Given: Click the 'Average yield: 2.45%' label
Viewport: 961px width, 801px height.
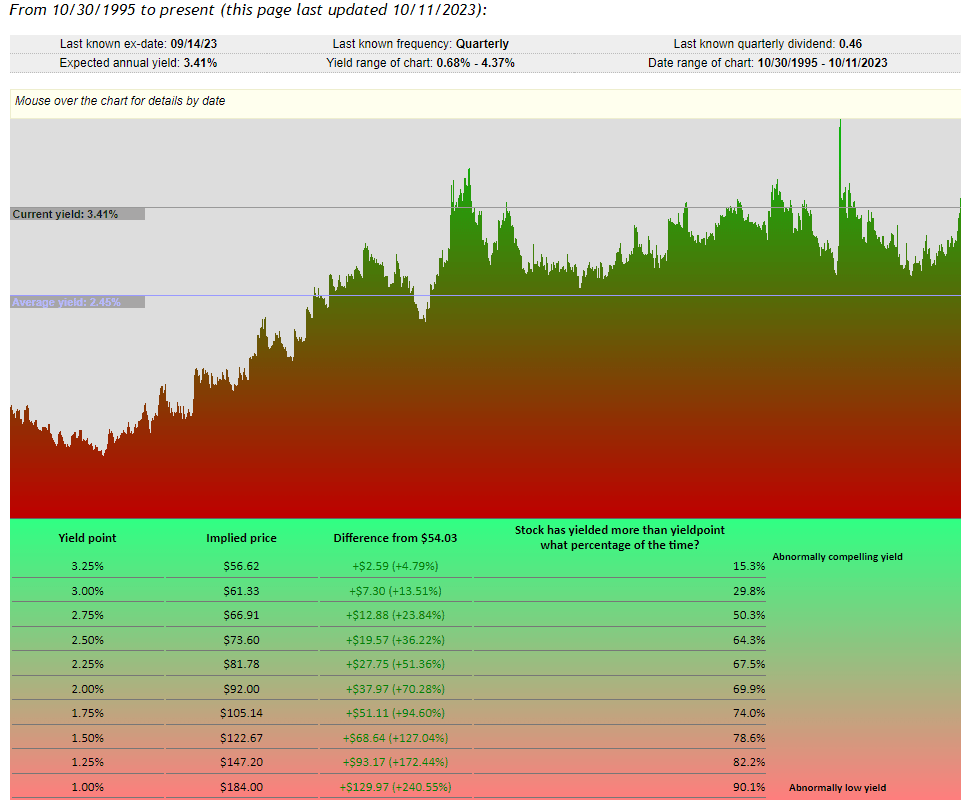Looking at the screenshot, I should [78, 302].
